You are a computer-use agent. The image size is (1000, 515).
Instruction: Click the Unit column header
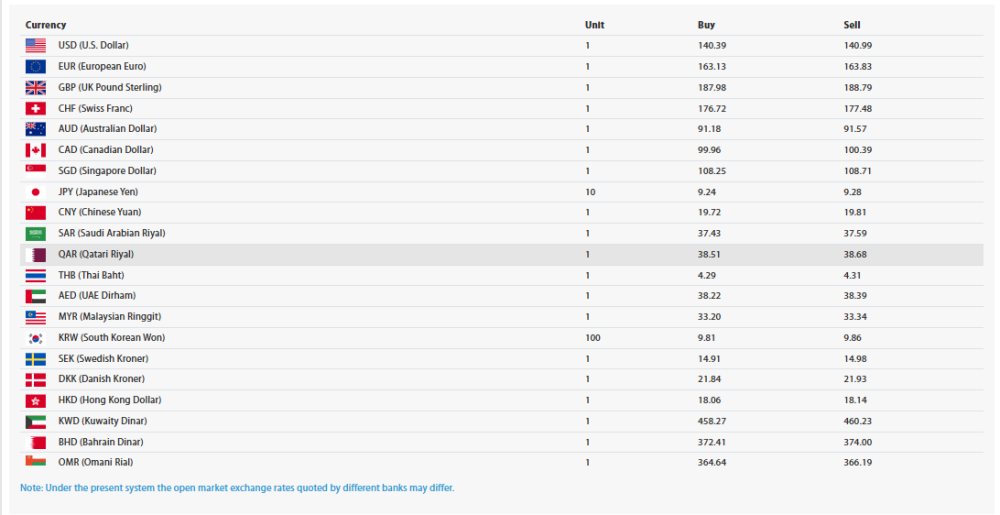tap(594, 25)
